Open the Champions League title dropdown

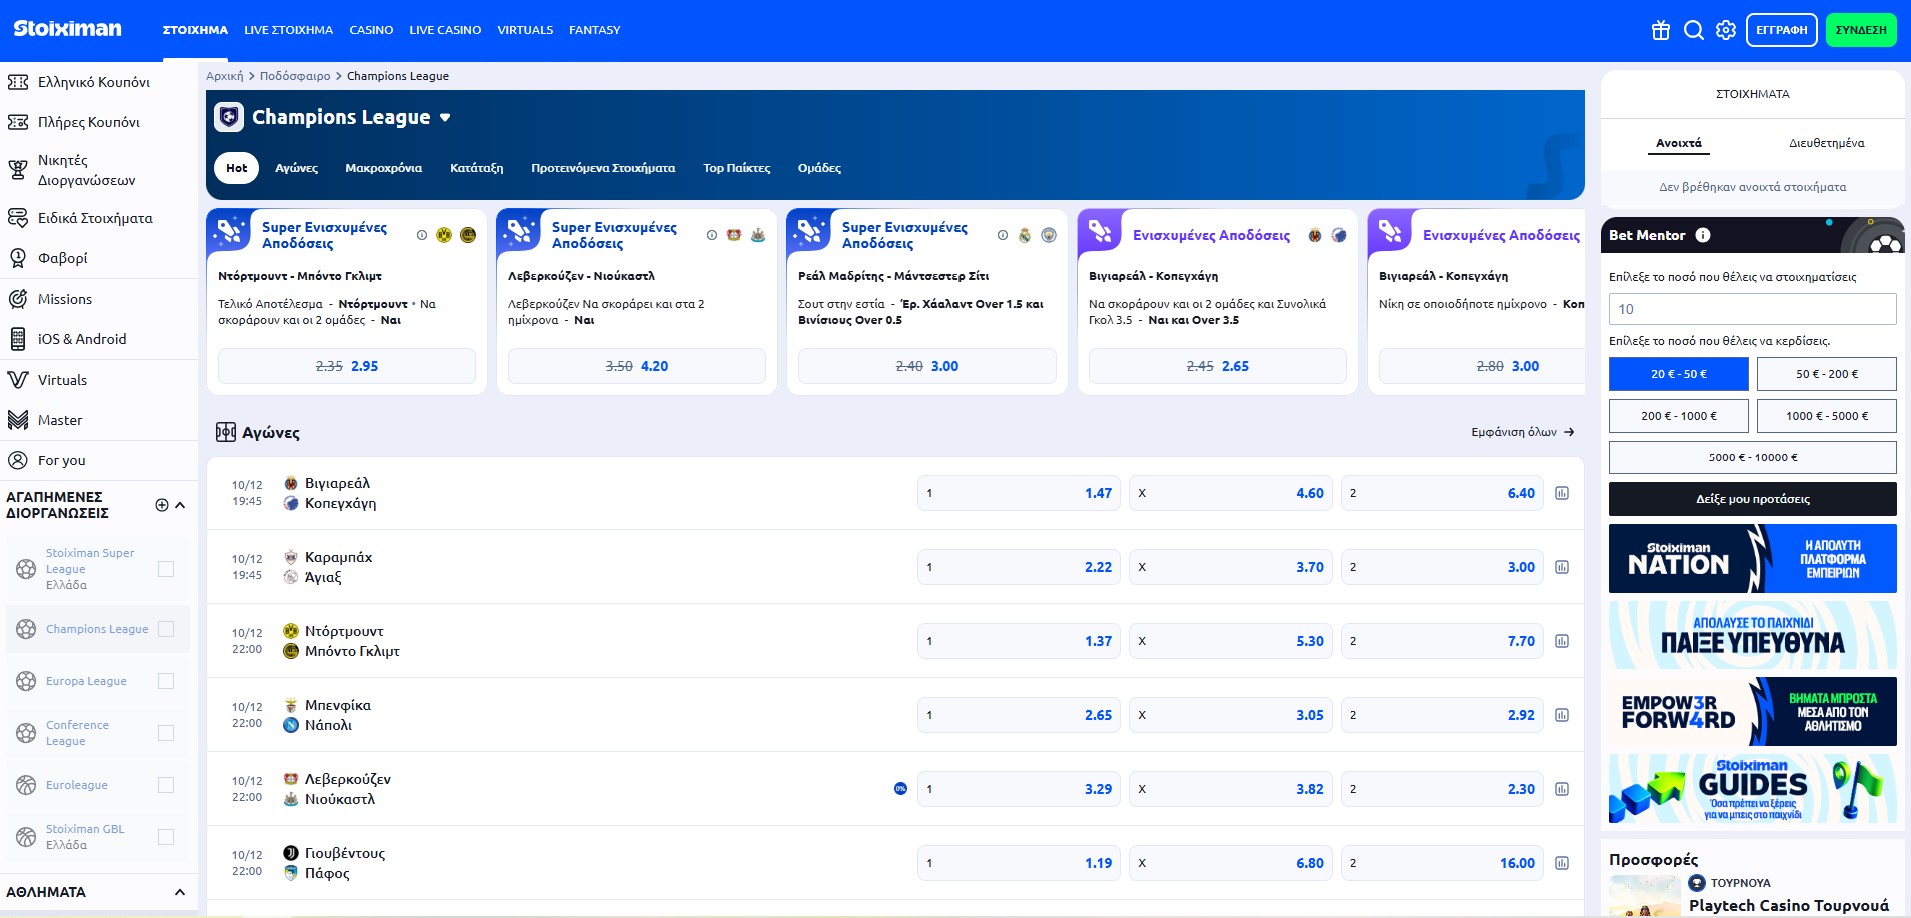point(445,118)
